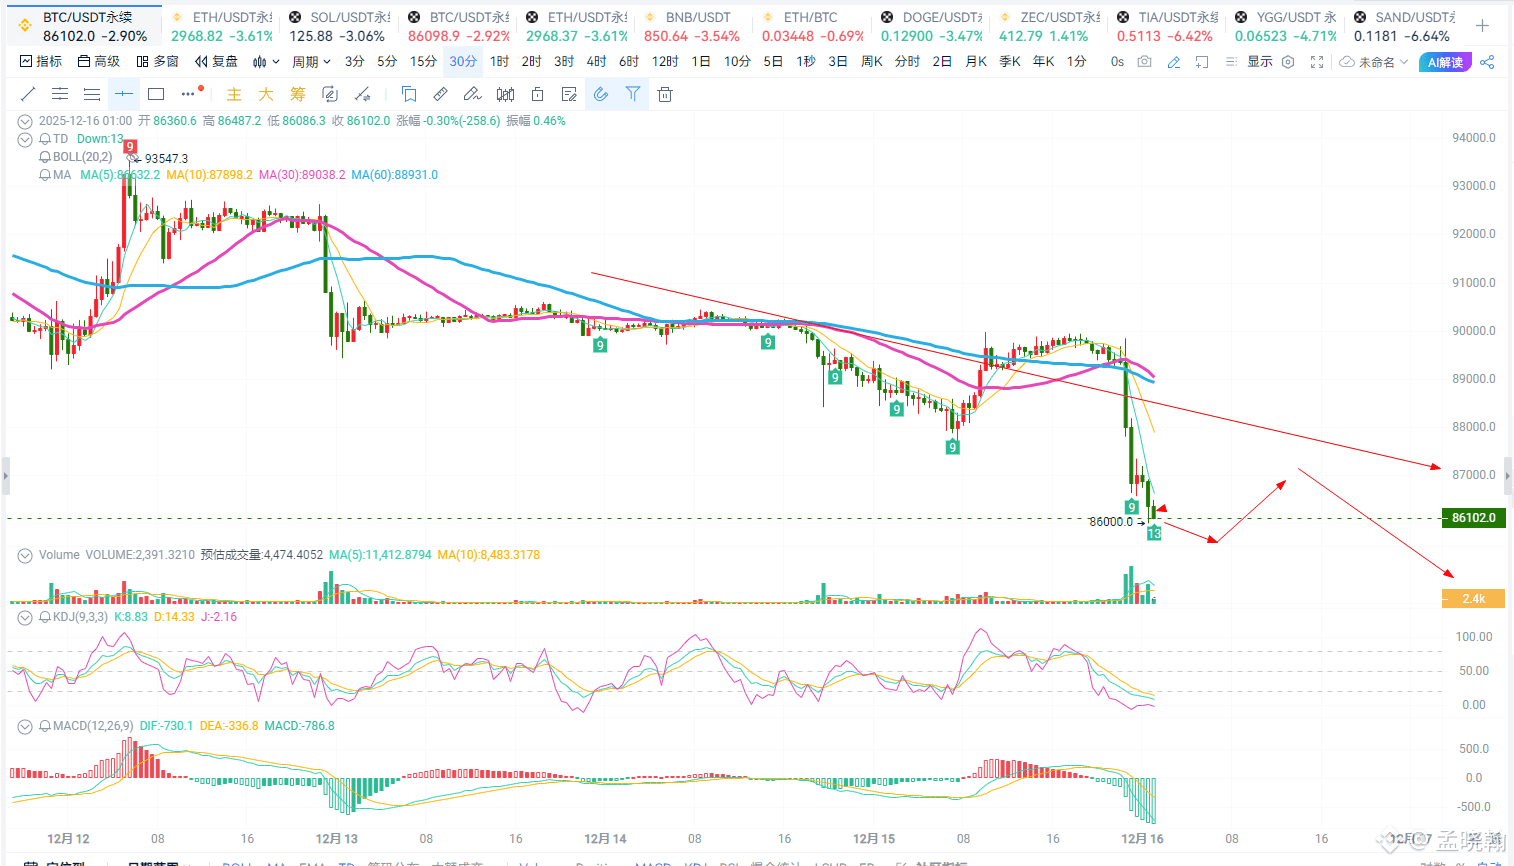Click the 主 marker icon

(x=234, y=94)
